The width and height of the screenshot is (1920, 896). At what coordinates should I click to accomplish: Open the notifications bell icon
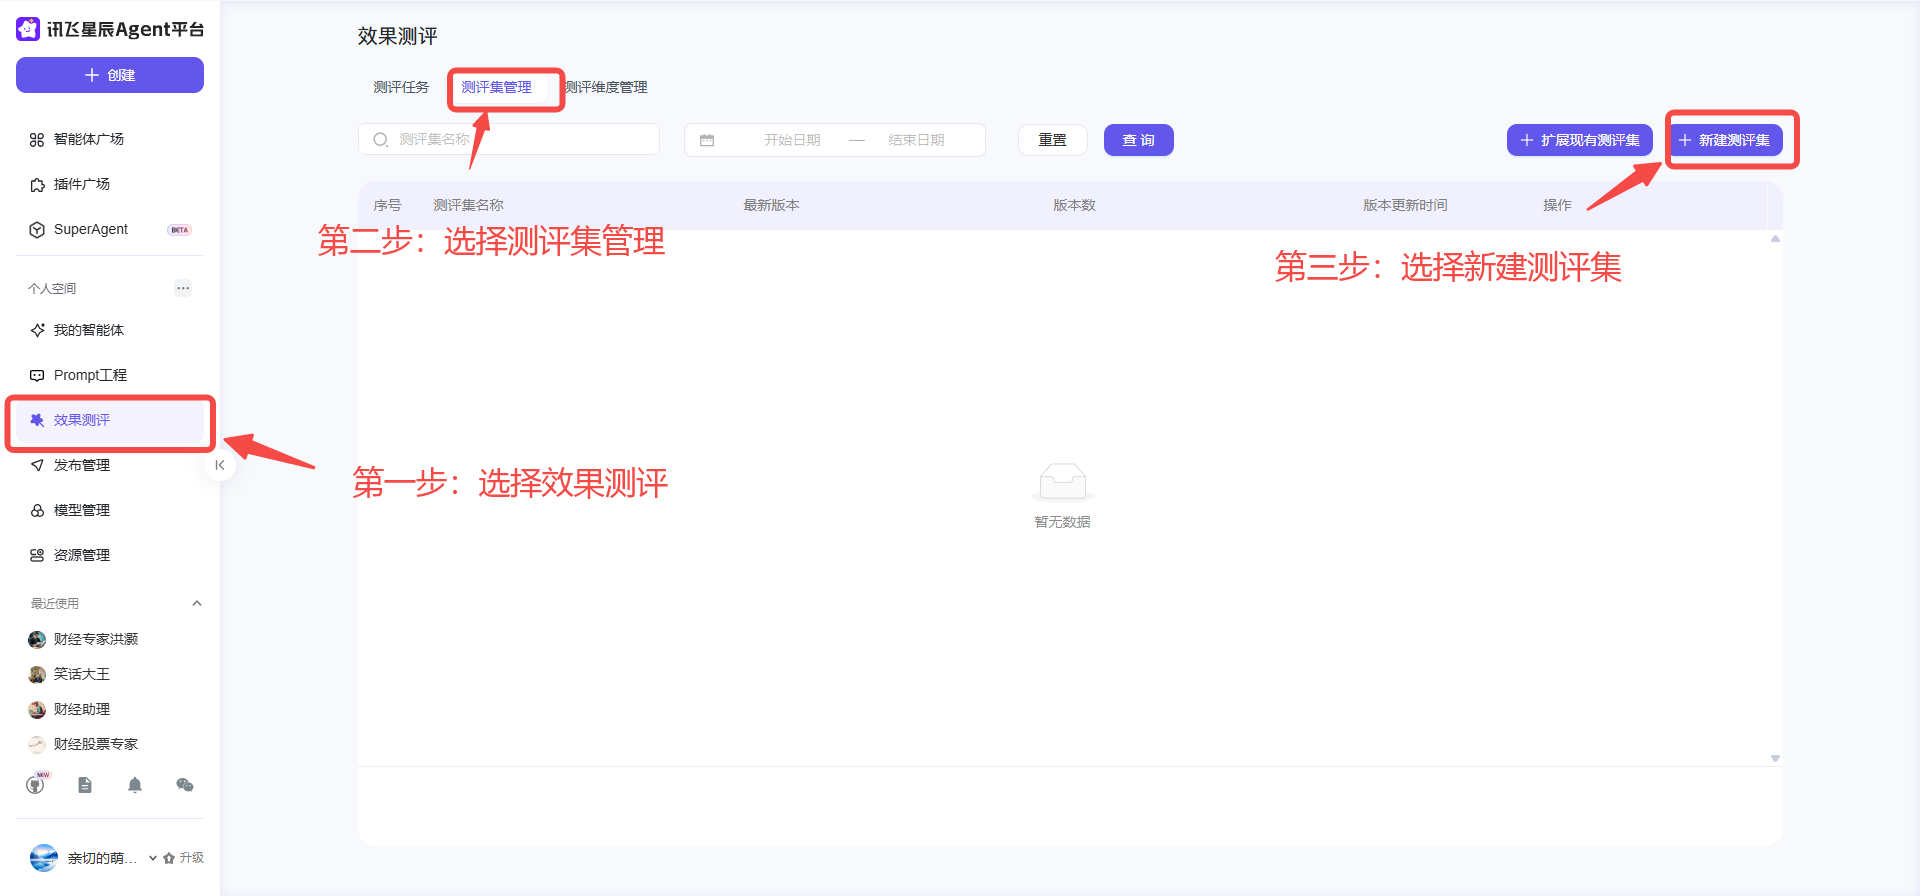point(135,785)
